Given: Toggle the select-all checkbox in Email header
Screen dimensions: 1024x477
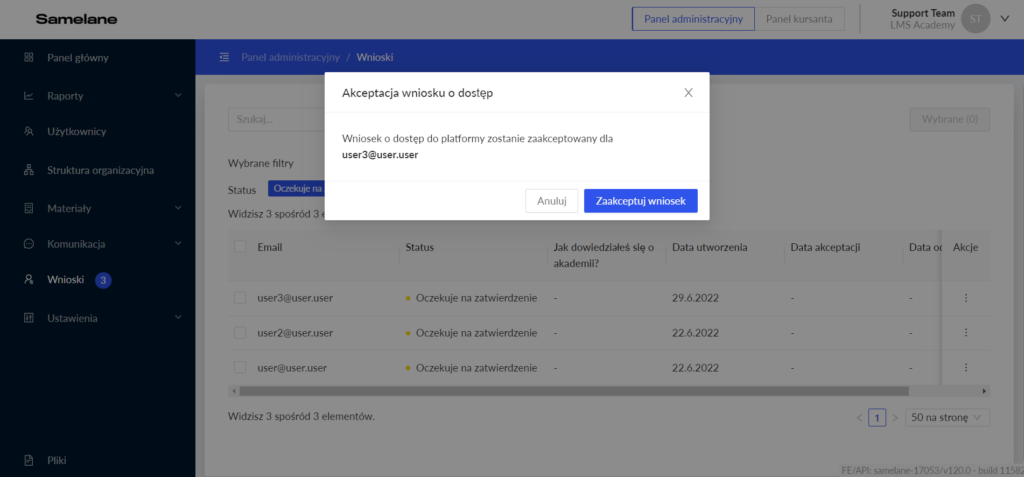Looking at the screenshot, I should tap(240, 247).
